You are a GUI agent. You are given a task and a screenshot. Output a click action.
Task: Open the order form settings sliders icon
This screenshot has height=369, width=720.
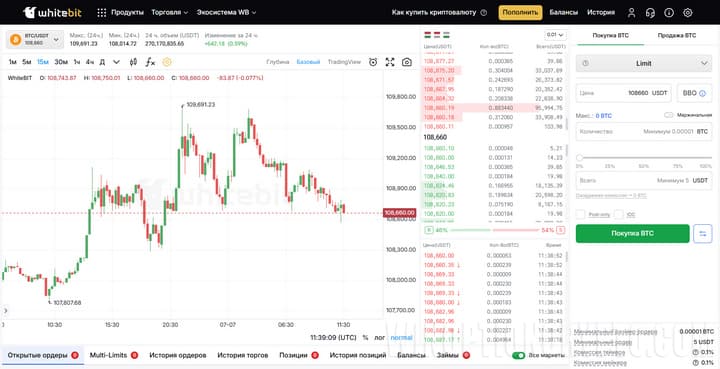[703, 234]
